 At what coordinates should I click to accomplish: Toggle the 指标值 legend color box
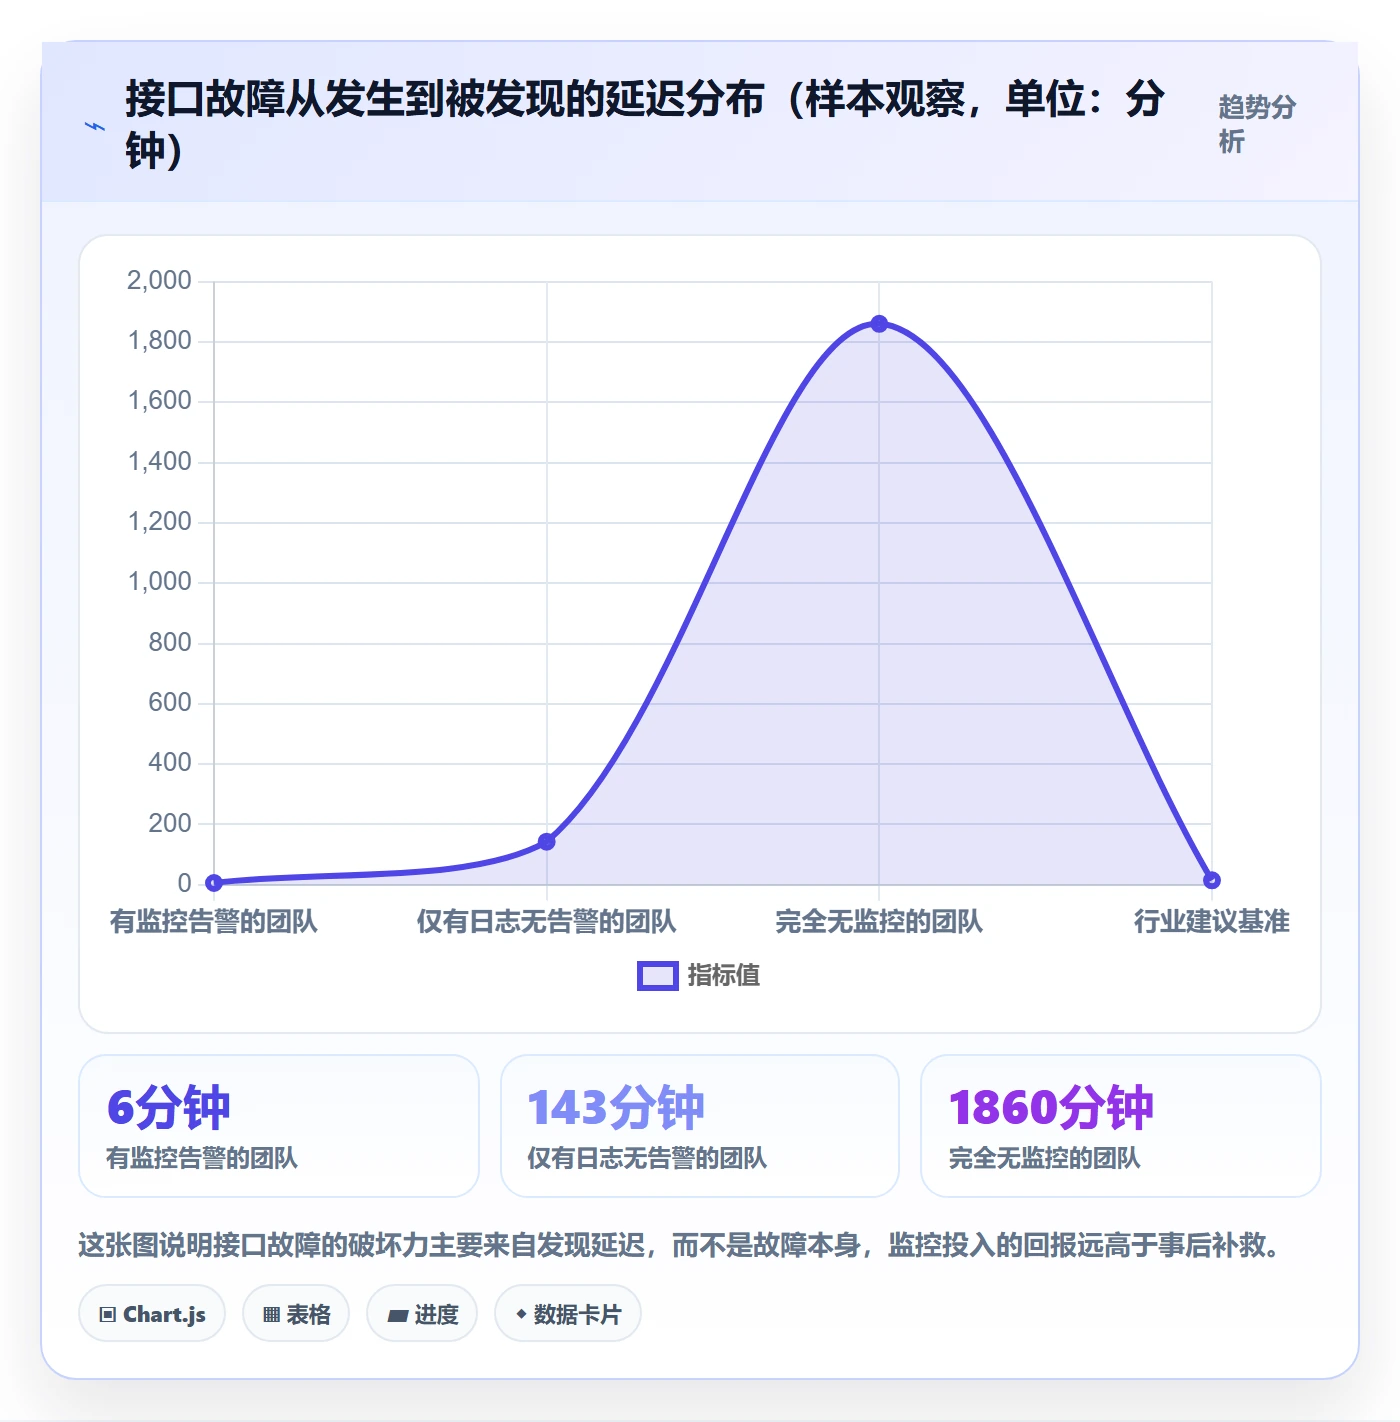click(x=658, y=976)
